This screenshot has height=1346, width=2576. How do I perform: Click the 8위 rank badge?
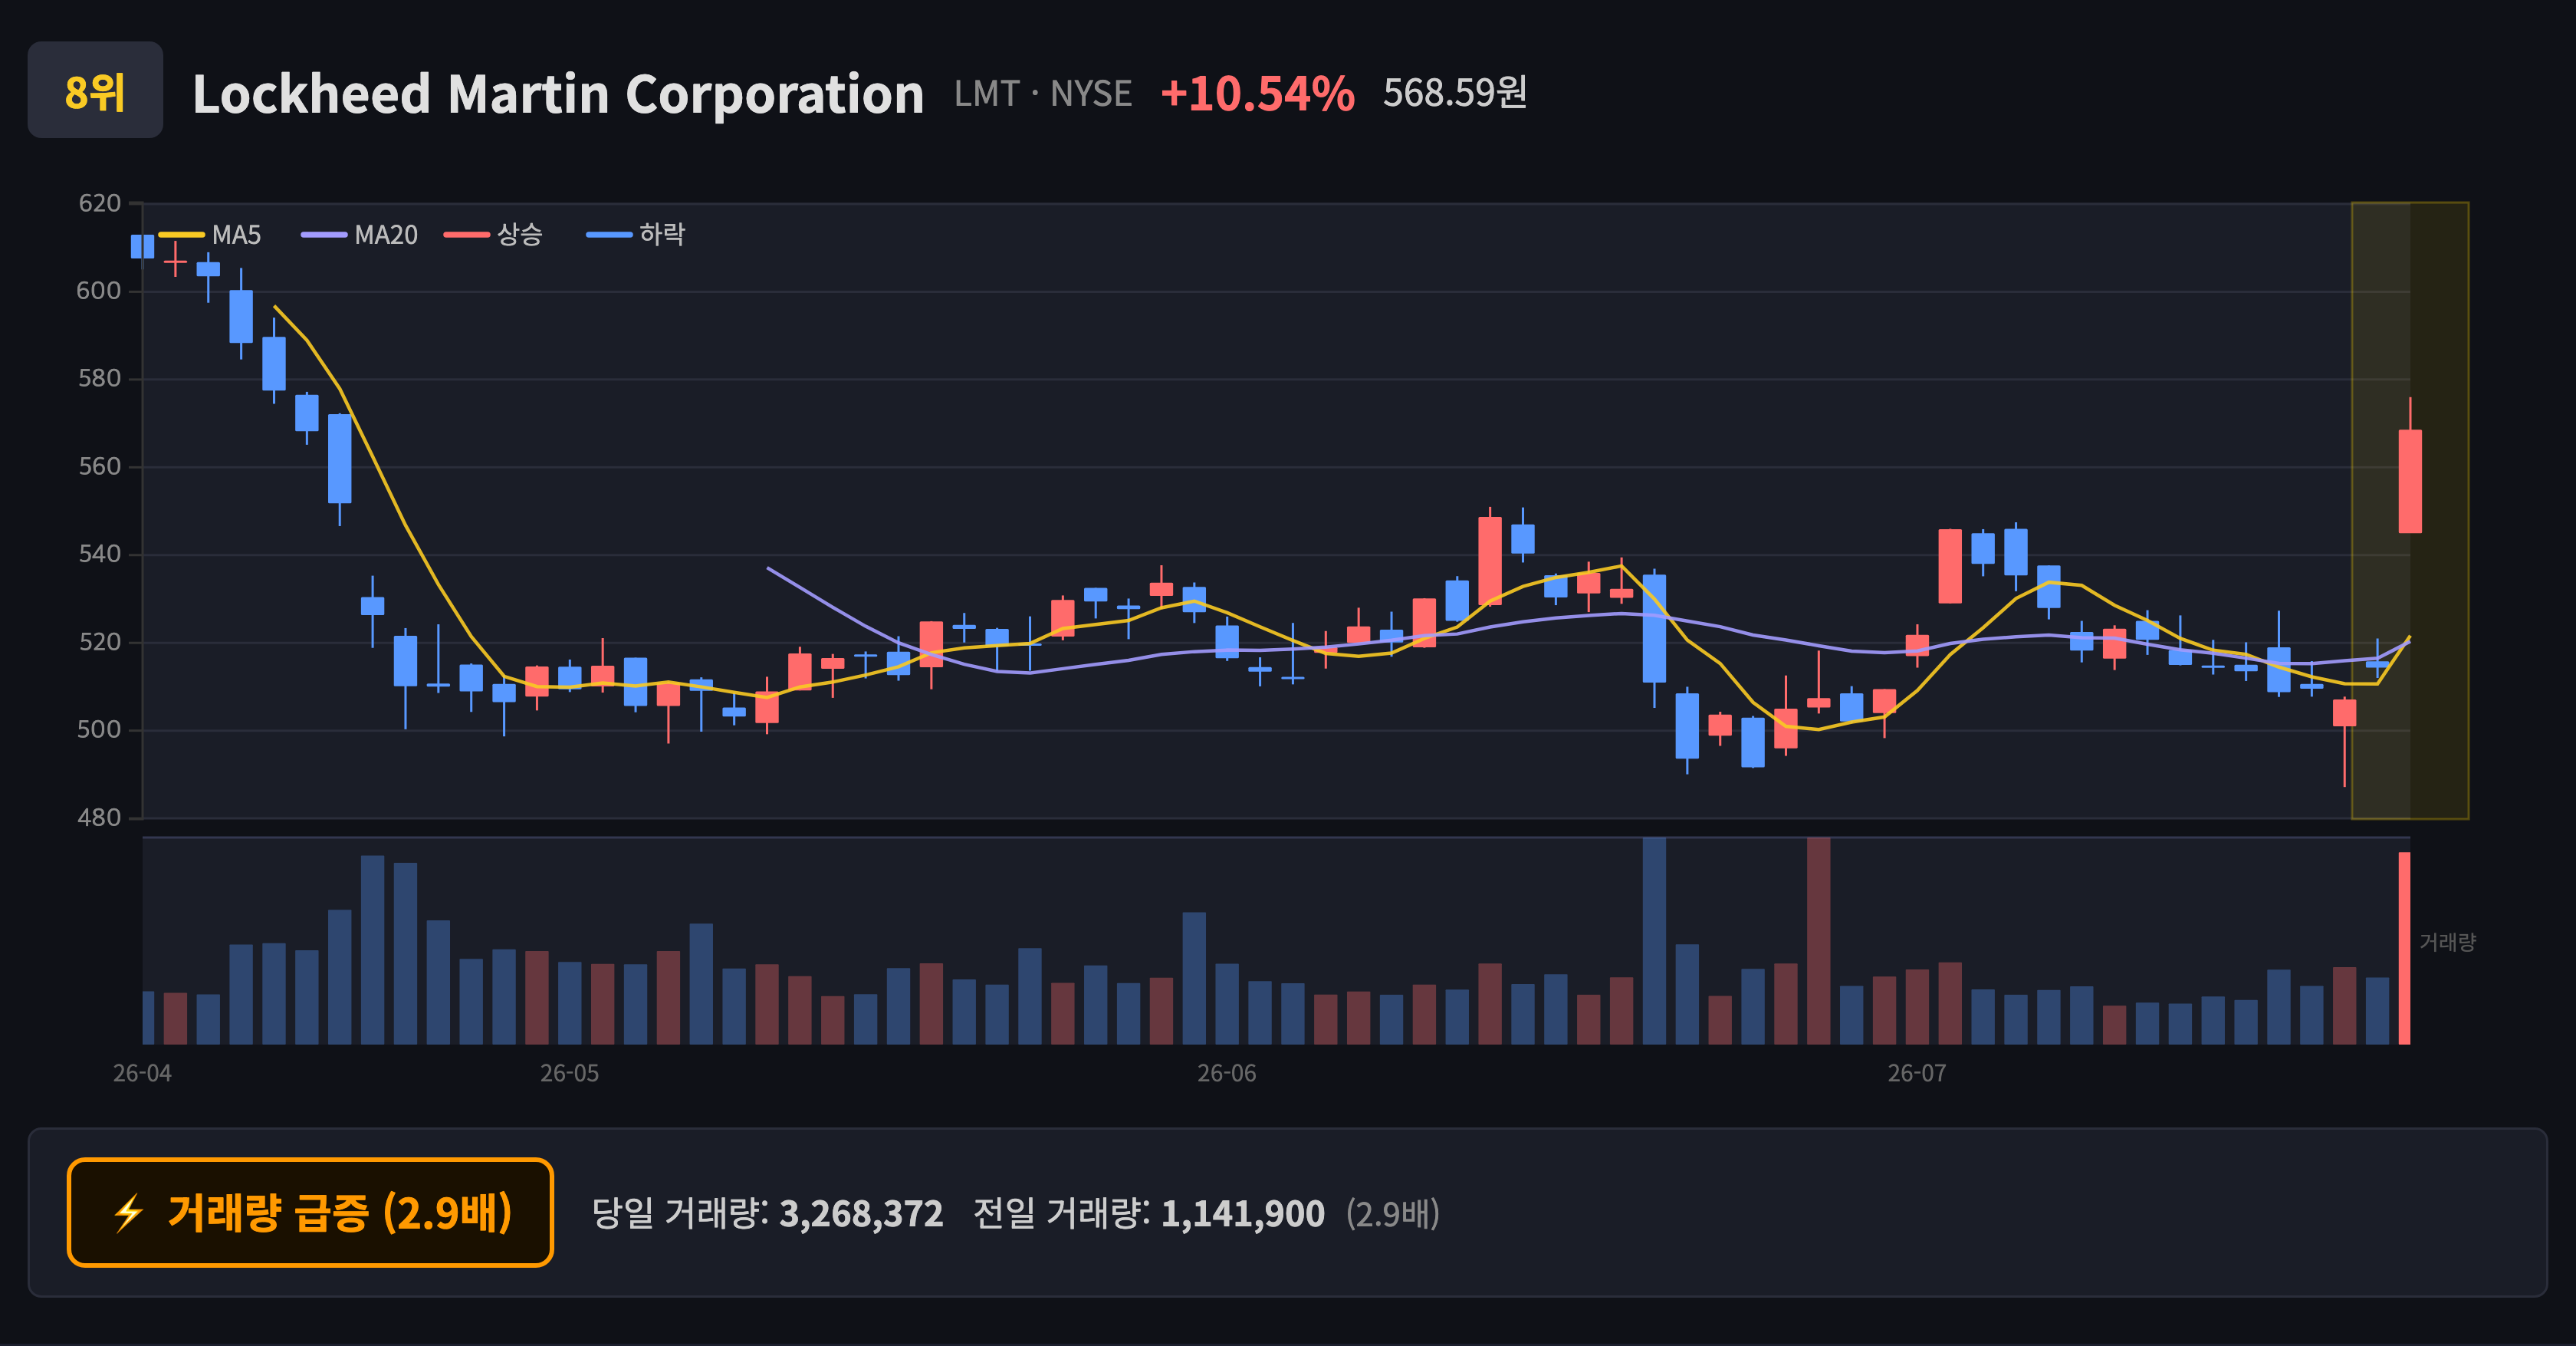coord(95,90)
